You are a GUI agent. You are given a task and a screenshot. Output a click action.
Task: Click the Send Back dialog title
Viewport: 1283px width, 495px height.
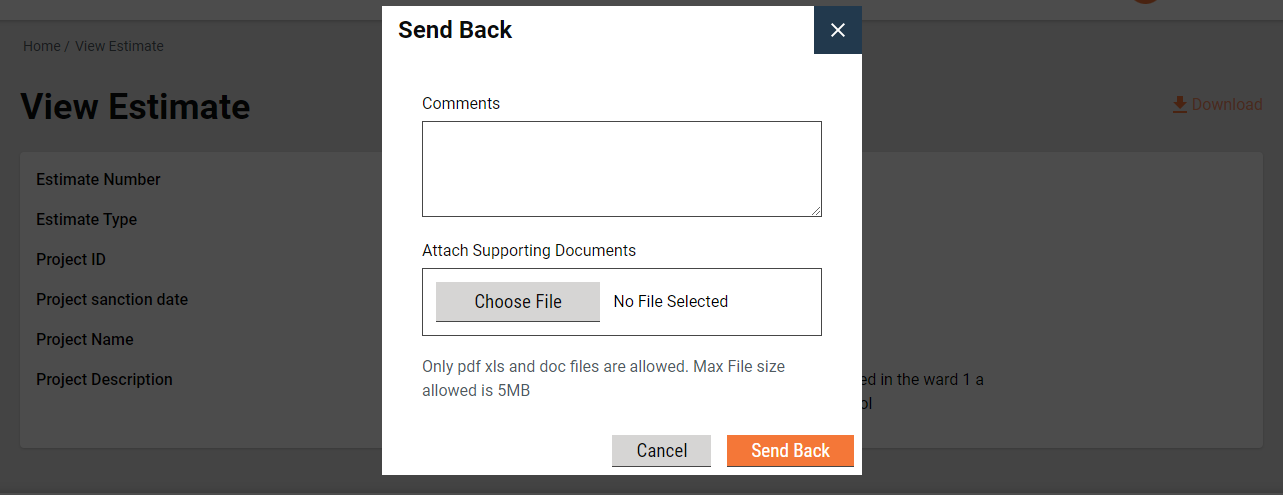[x=455, y=30]
